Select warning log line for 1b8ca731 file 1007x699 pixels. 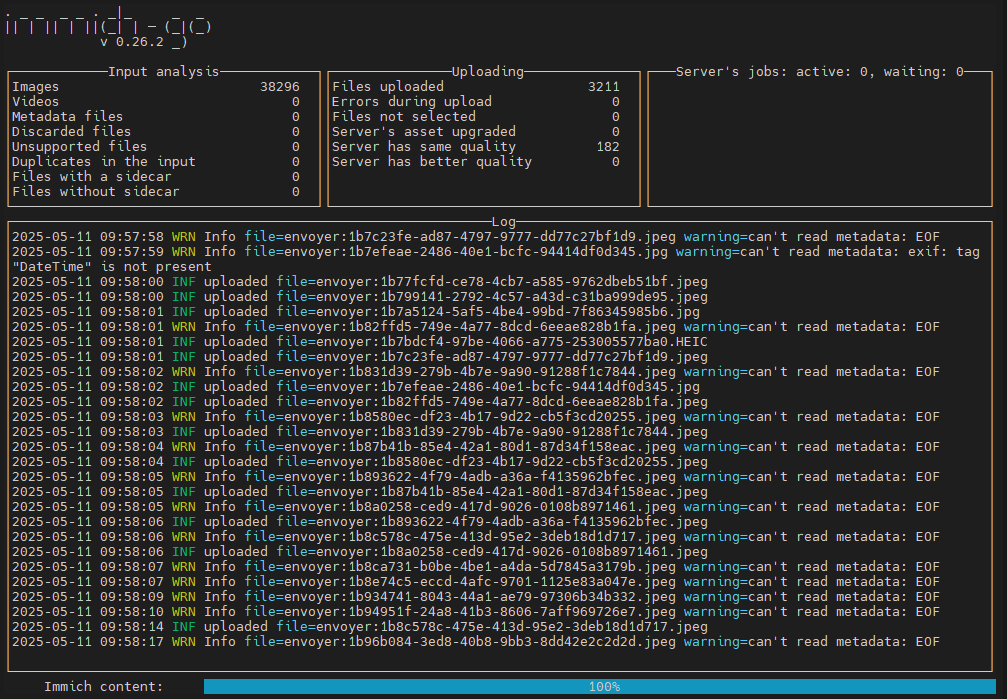click(476, 567)
